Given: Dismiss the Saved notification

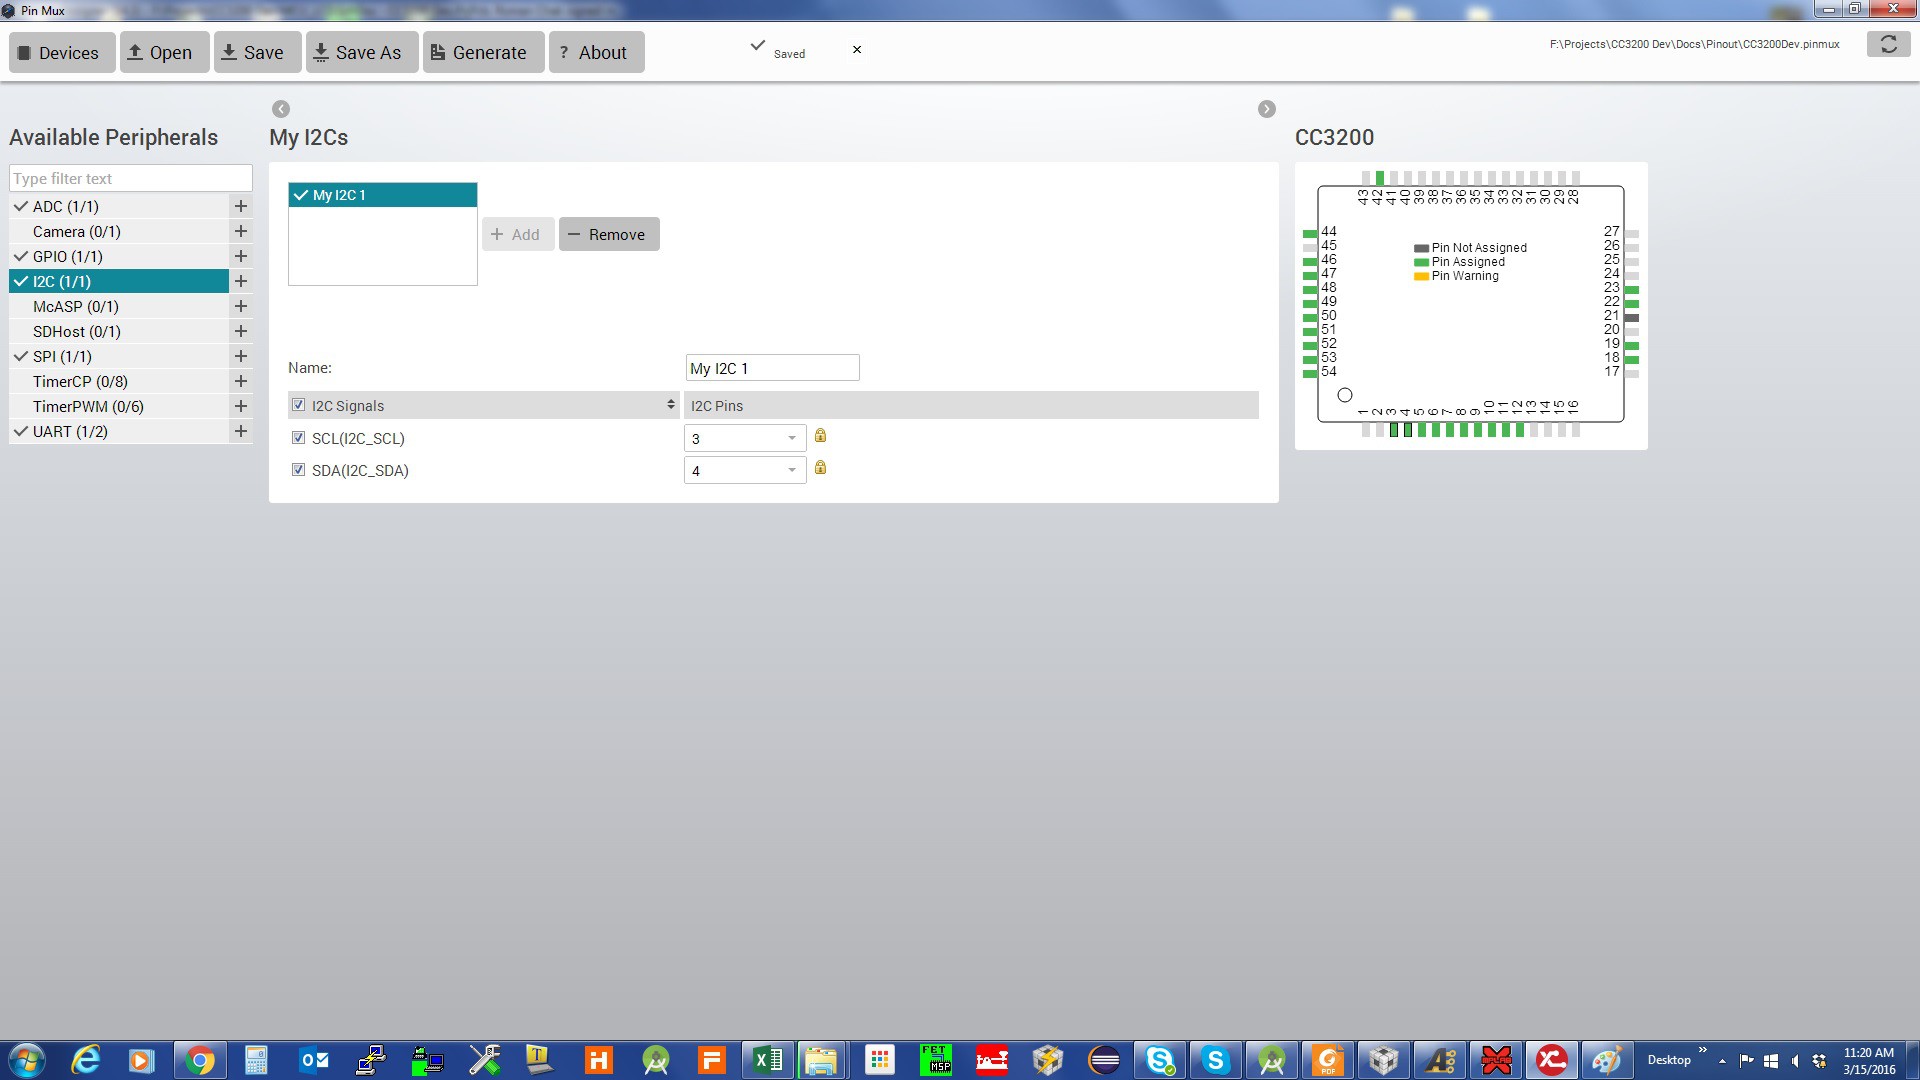Looking at the screenshot, I should pyautogui.click(x=857, y=49).
